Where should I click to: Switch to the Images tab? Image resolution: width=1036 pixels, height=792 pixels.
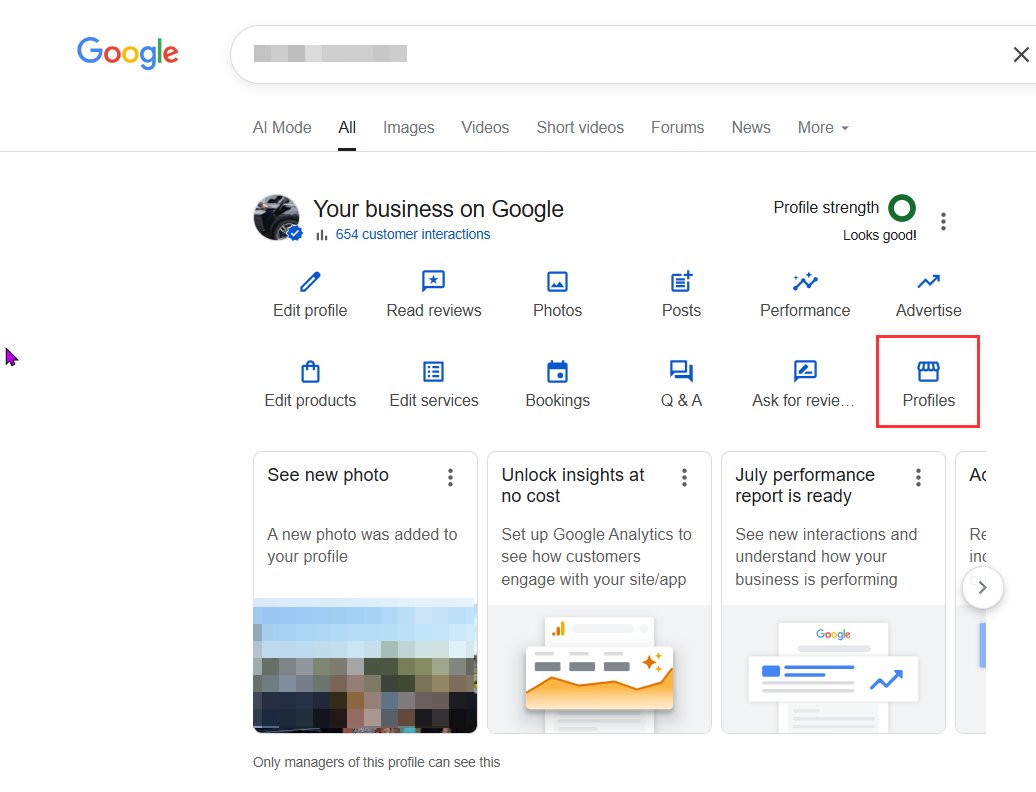pyautogui.click(x=408, y=127)
